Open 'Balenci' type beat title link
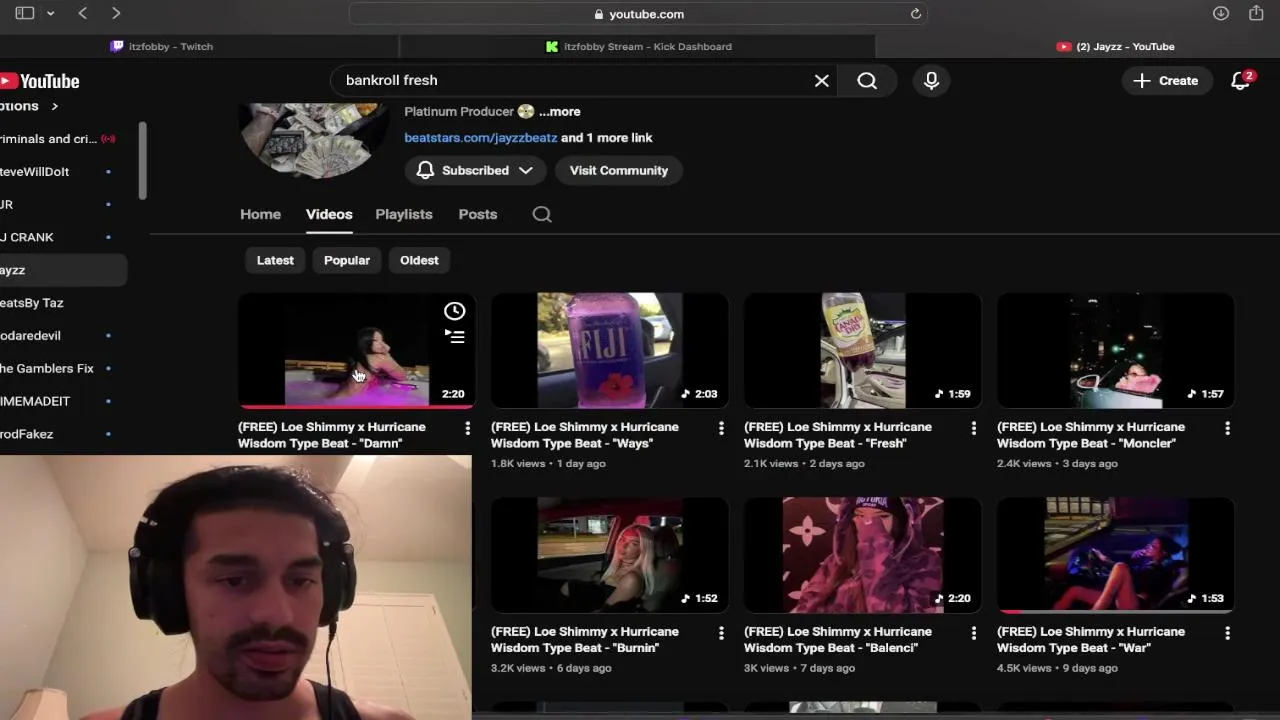1280x720 pixels. click(x=838, y=640)
